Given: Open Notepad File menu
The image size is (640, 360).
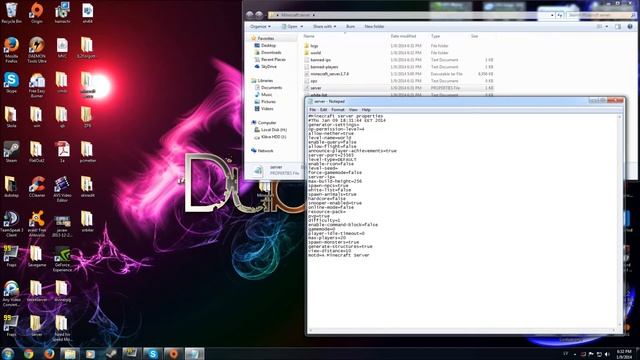Looking at the screenshot, I should point(313,110).
